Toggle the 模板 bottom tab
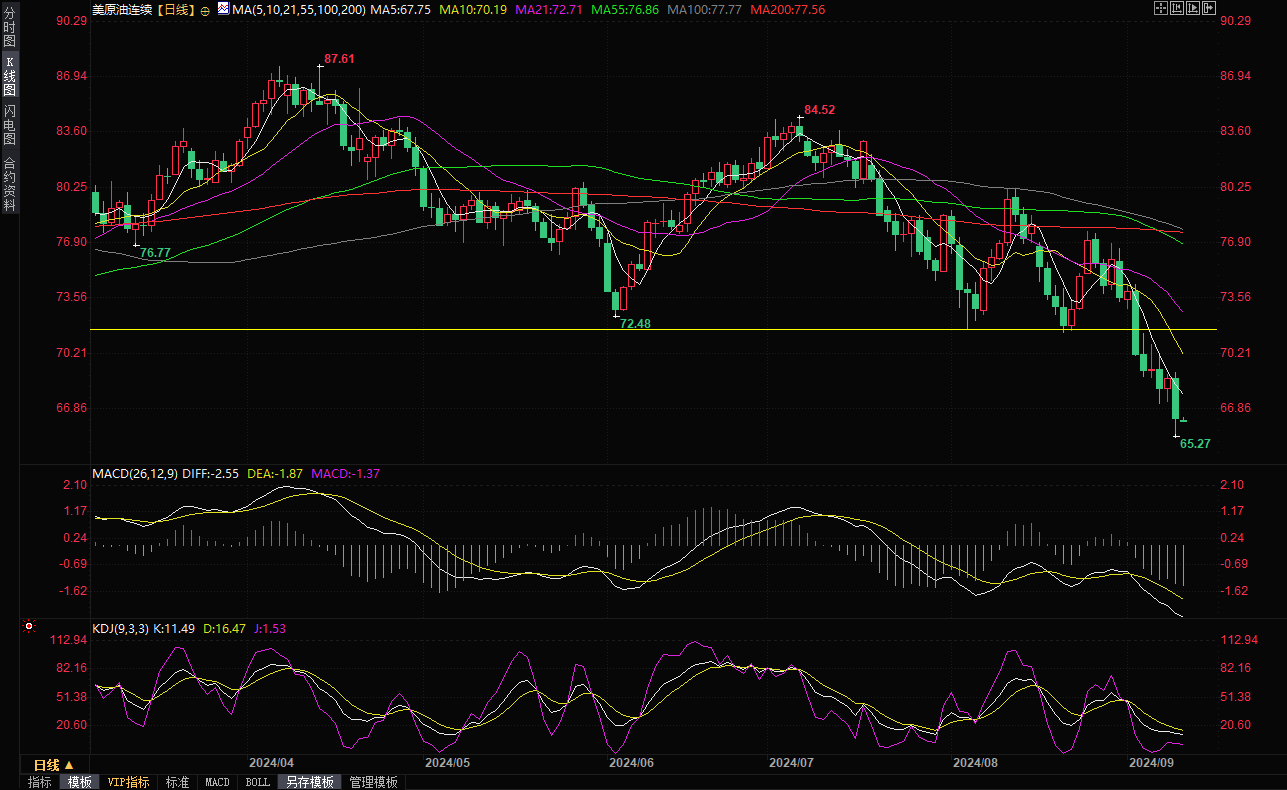This screenshot has width=1287, height=790. (80, 782)
